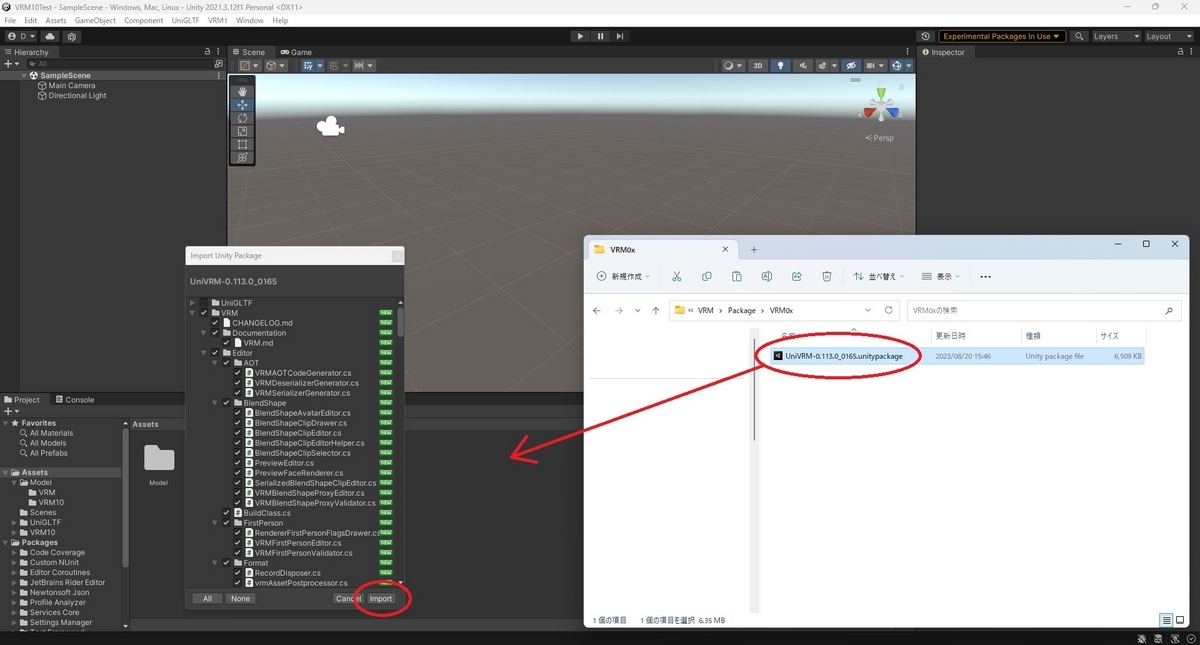Click None button in import dialog
The width and height of the screenshot is (1200, 645).
pos(239,598)
